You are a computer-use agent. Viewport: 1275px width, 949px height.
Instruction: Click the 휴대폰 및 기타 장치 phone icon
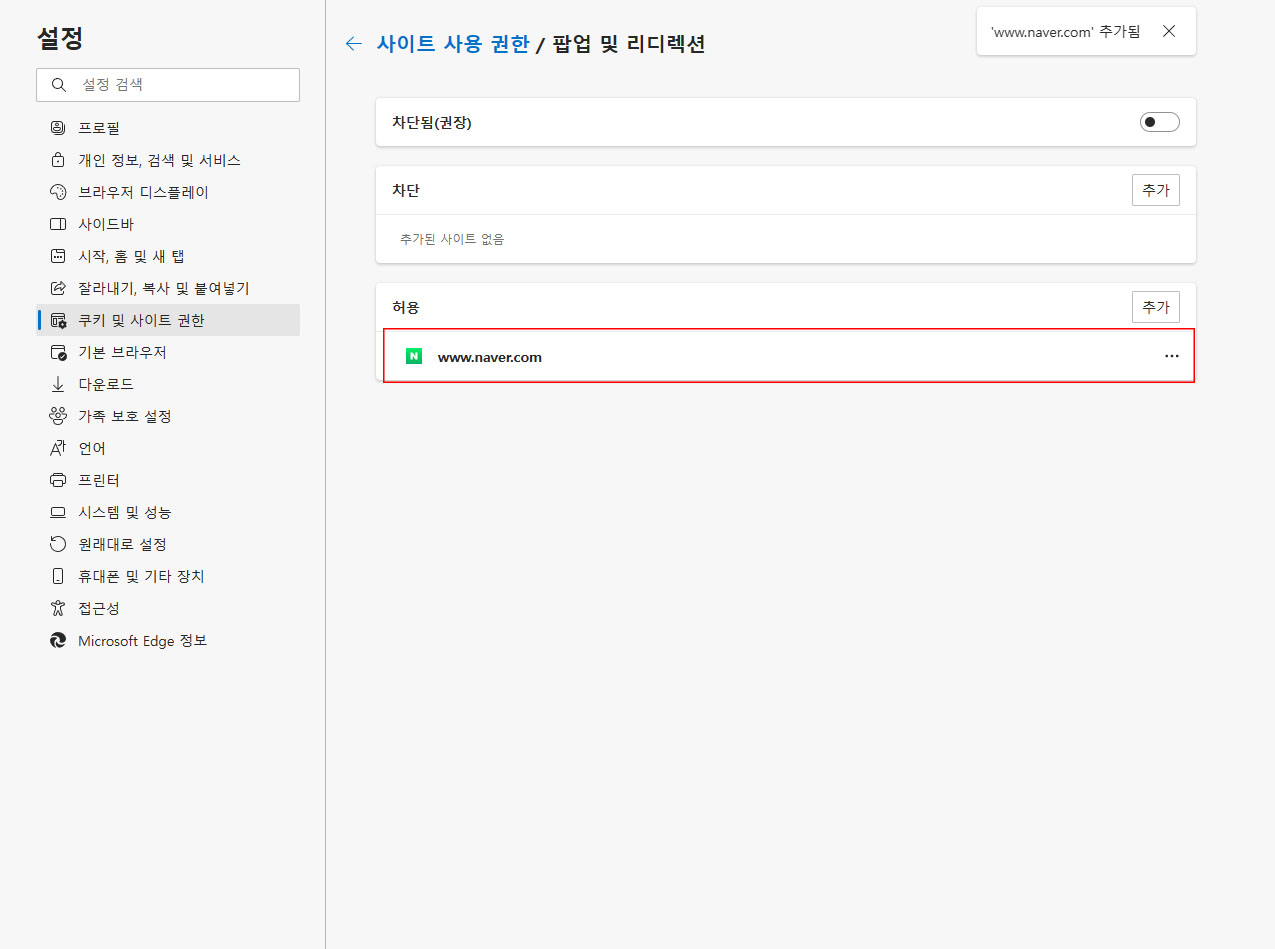point(58,576)
